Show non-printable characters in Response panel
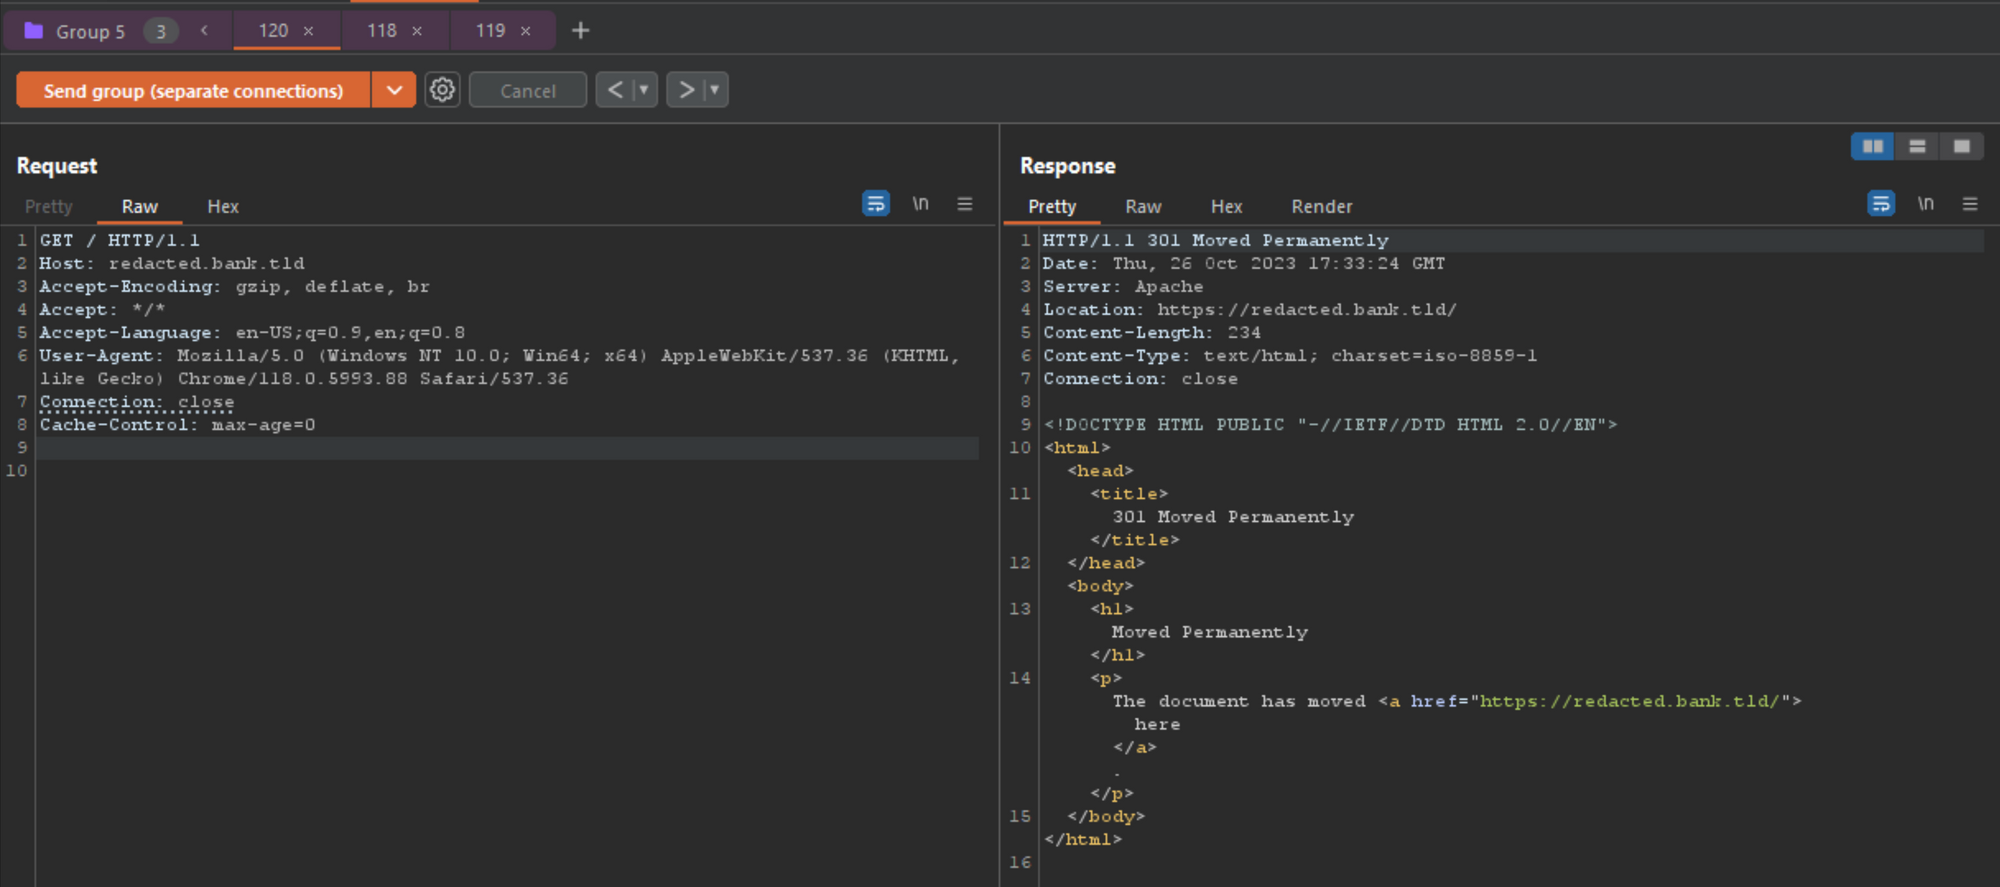 1925,204
